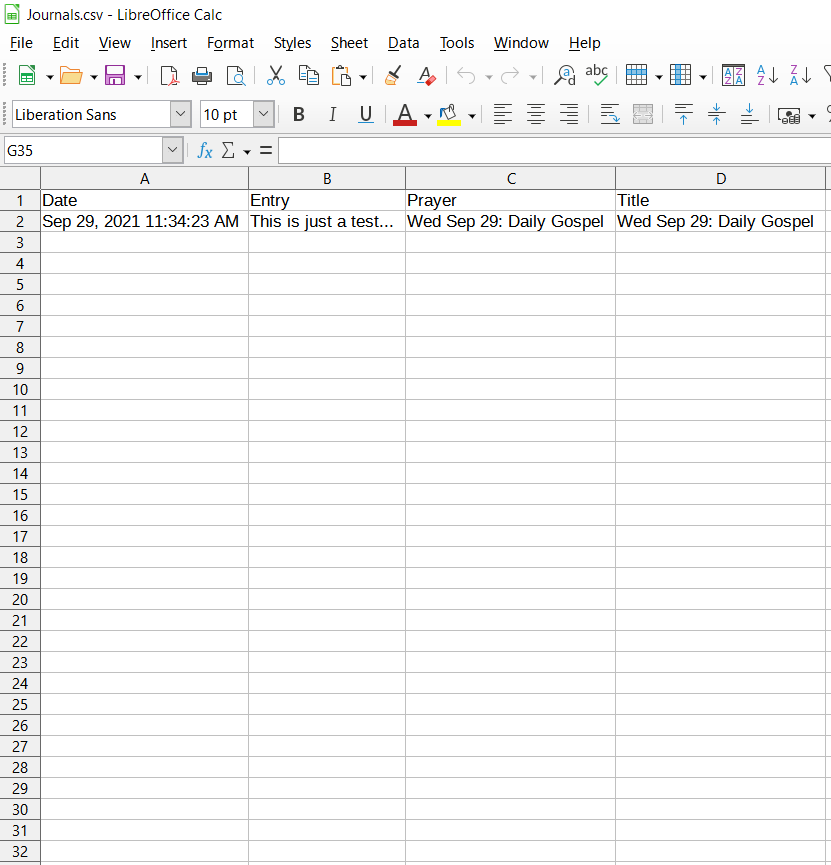The height and width of the screenshot is (865, 831).
Task: Align cell content to bottom
Action: tap(749, 115)
